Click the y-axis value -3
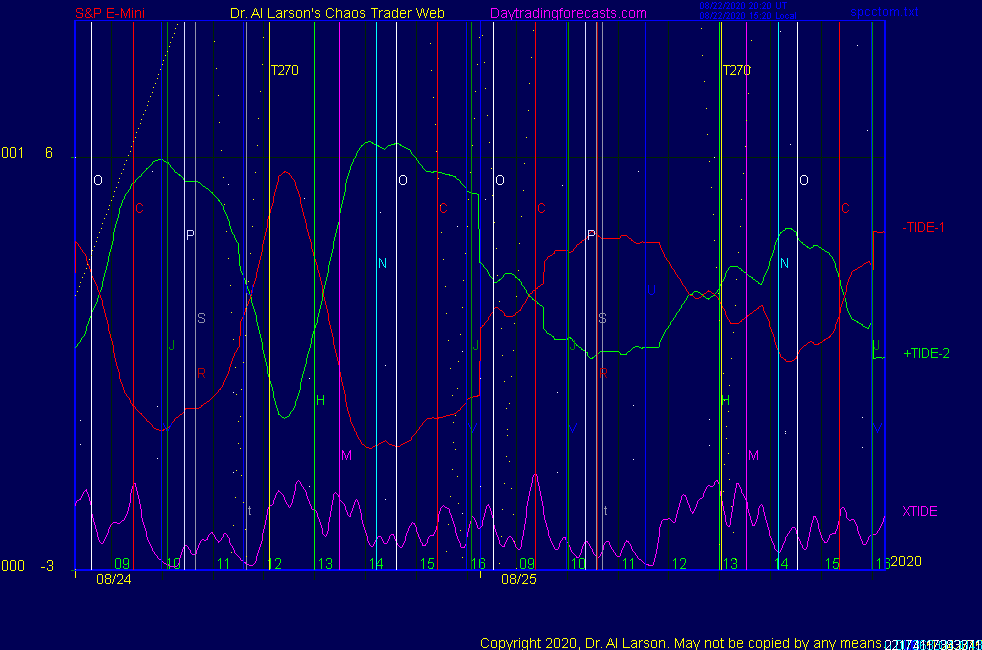The image size is (982, 650). click(x=47, y=566)
